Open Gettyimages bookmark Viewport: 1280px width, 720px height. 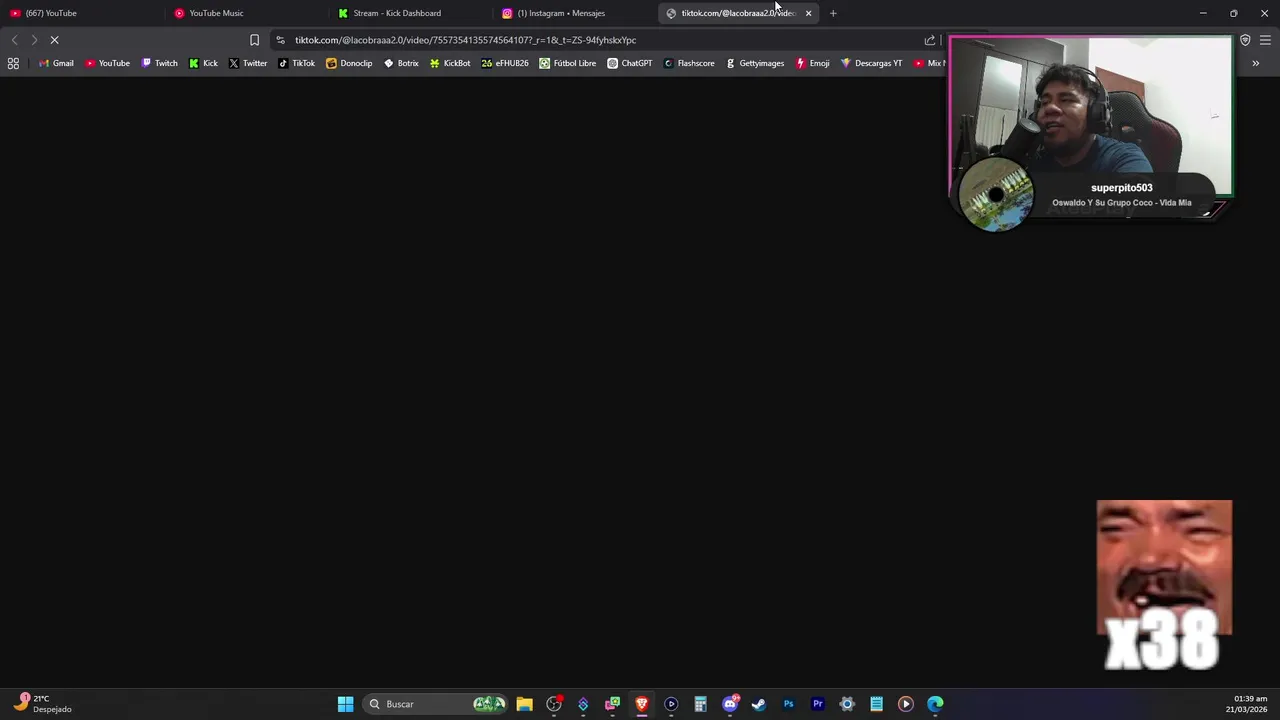[x=755, y=63]
